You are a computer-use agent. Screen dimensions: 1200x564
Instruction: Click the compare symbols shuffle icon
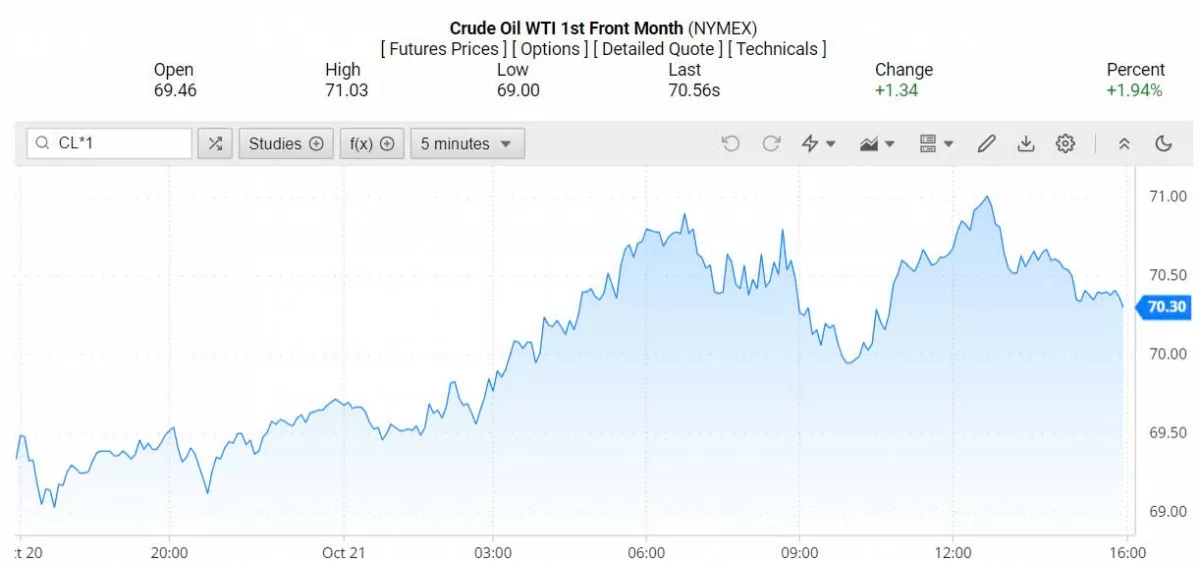tap(215, 144)
